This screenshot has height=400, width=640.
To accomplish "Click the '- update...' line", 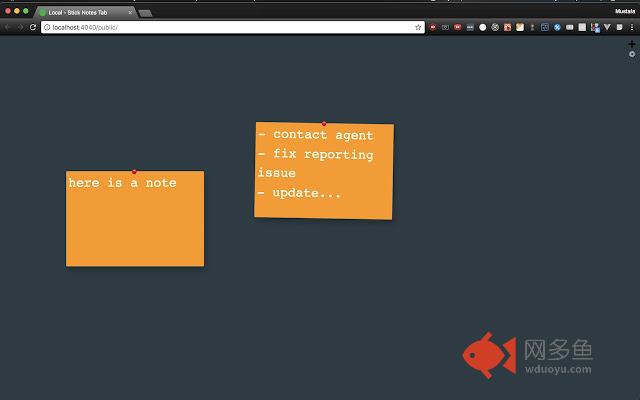I will [299, 193].
